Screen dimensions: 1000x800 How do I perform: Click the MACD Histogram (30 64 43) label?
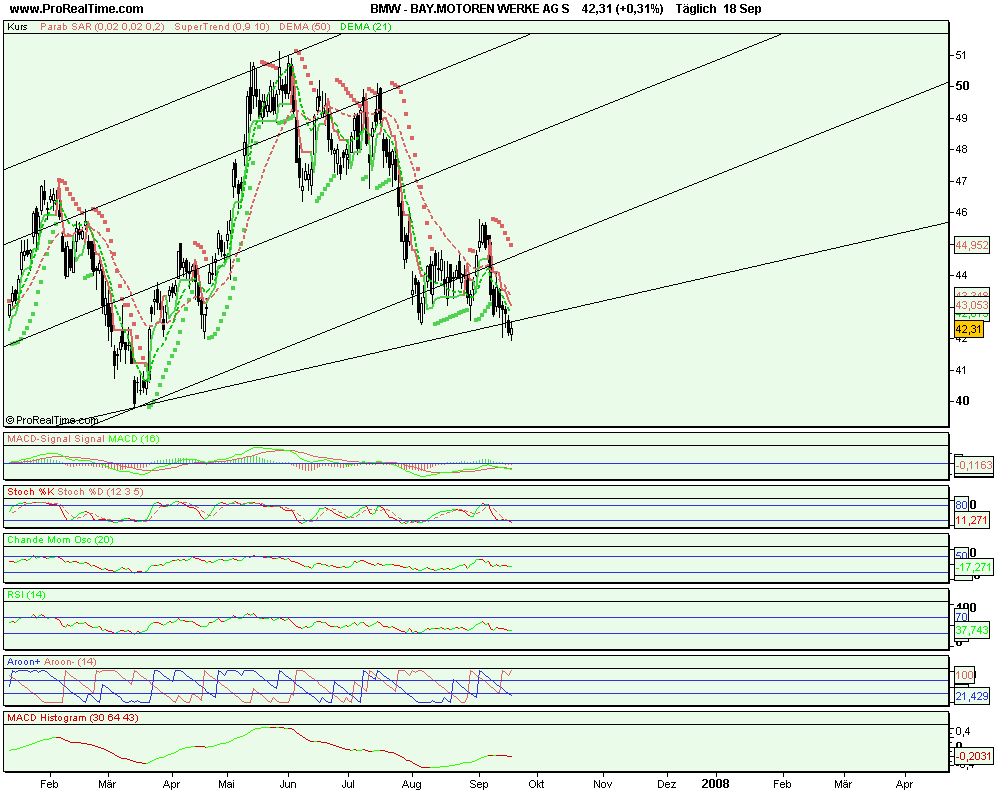click(73, 718)
